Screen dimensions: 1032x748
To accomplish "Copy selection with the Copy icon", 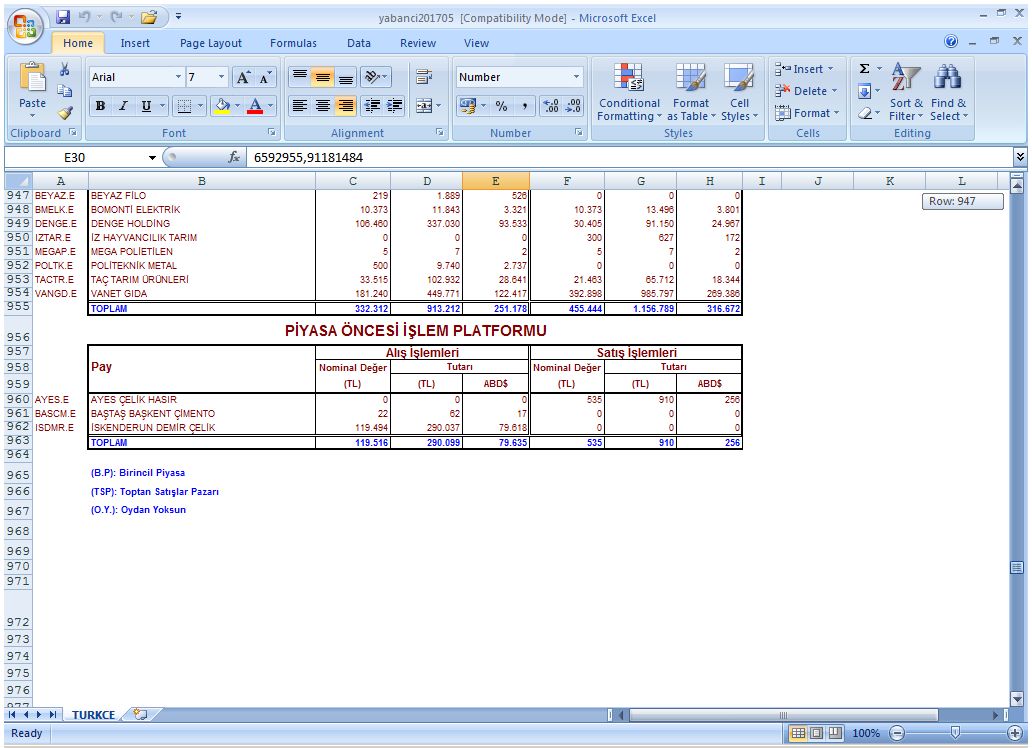I will click(64, 91).
